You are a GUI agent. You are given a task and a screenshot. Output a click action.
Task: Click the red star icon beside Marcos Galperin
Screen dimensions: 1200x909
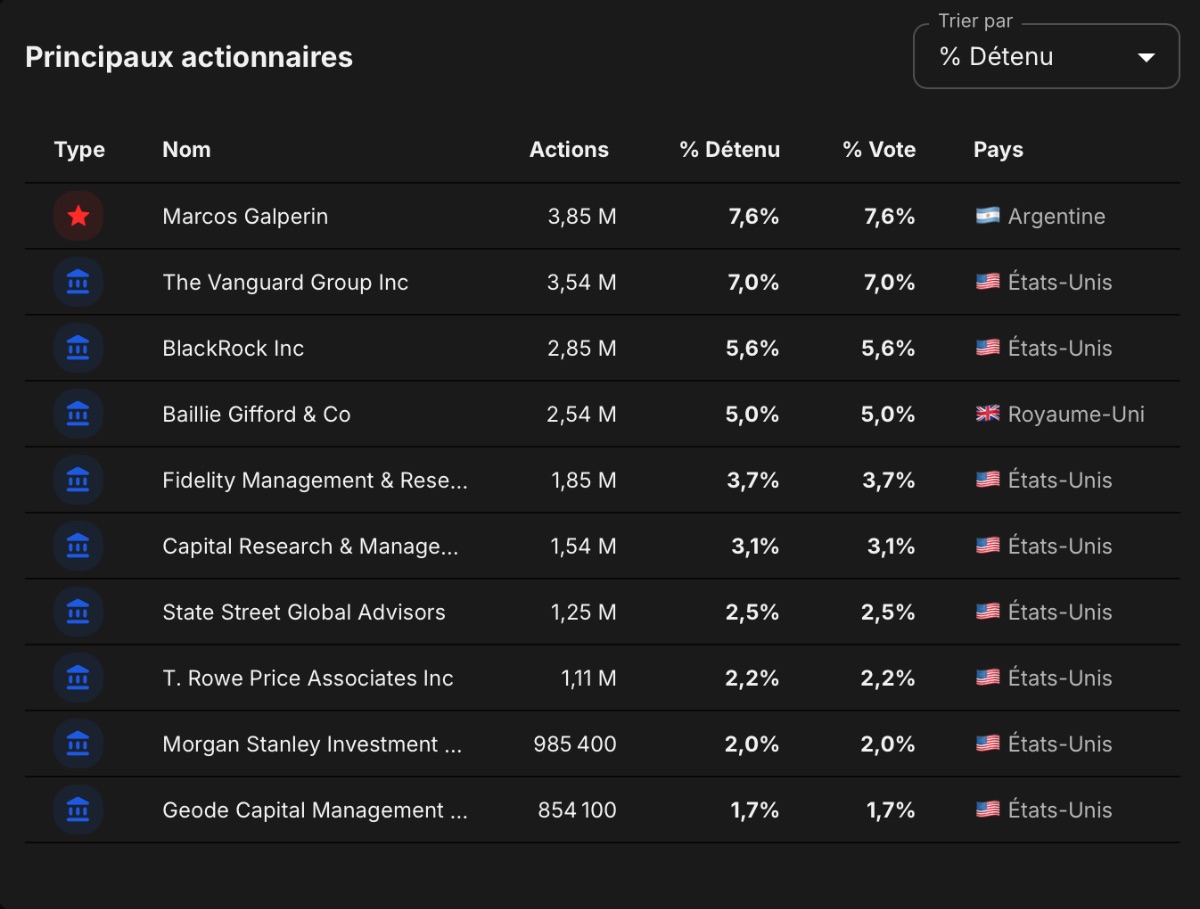(78, 216)
